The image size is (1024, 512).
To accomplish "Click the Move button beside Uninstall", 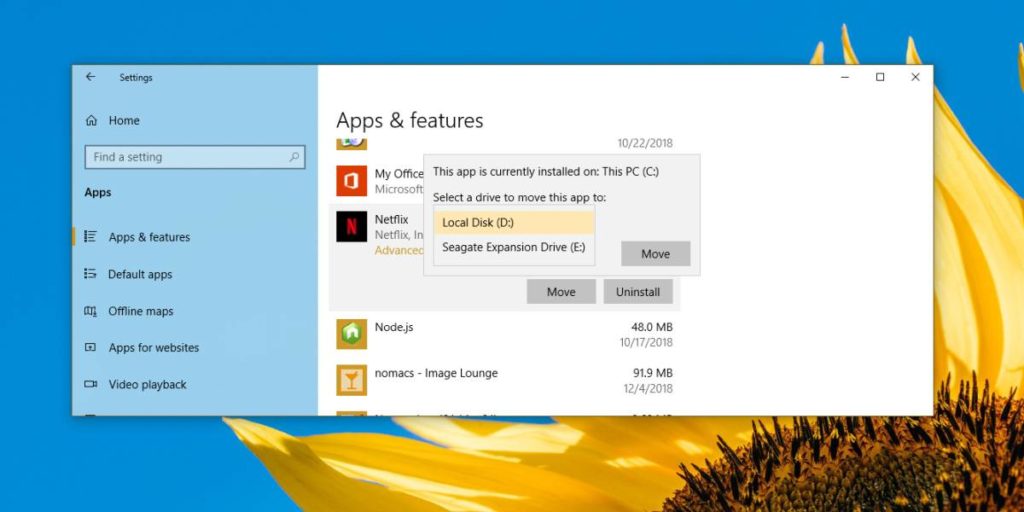I will (x=561, y=292).
